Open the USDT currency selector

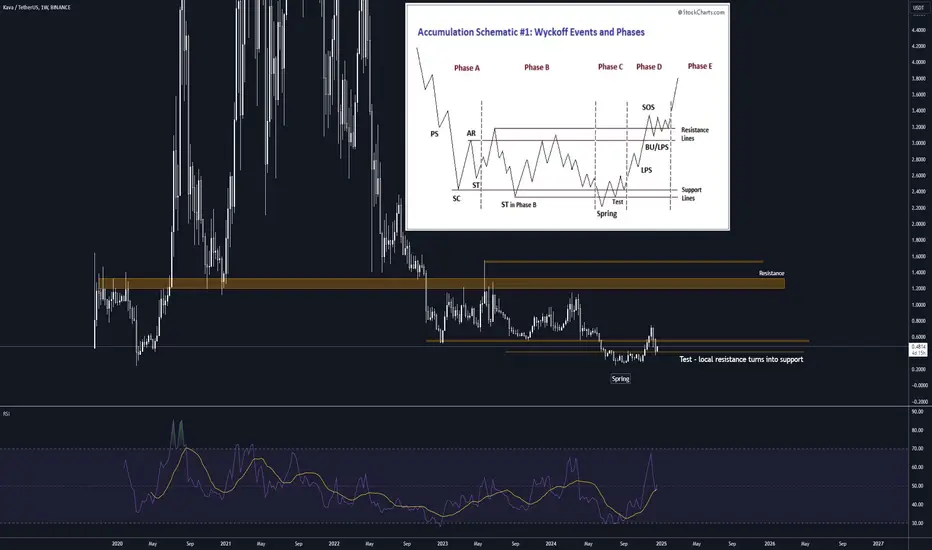point(918,8)
